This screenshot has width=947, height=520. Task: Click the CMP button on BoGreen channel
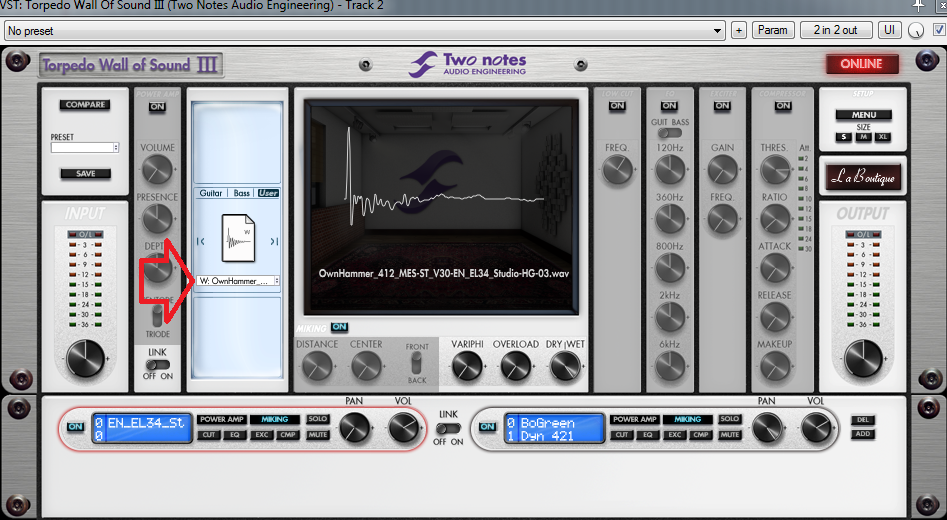(701, 435)
